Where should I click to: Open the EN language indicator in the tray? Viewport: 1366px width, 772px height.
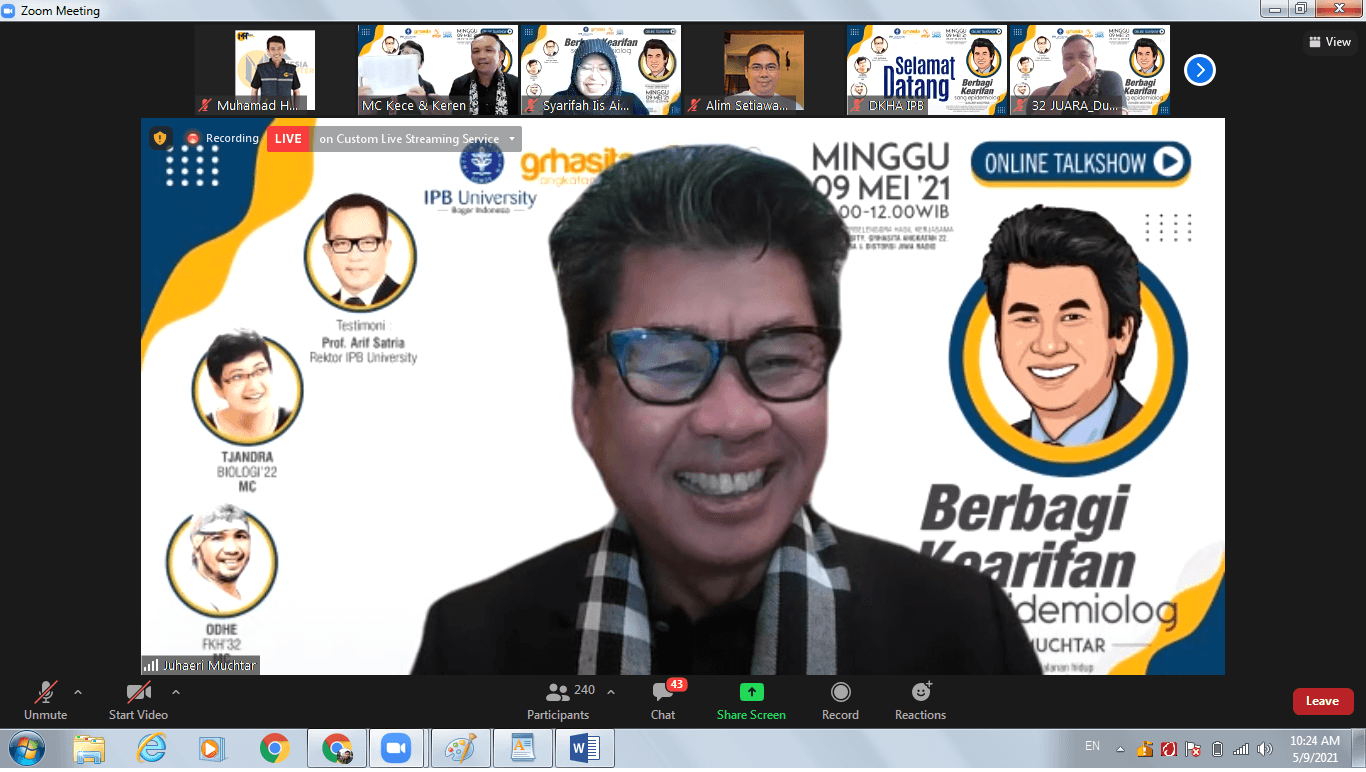click(x=1092, y=747)
